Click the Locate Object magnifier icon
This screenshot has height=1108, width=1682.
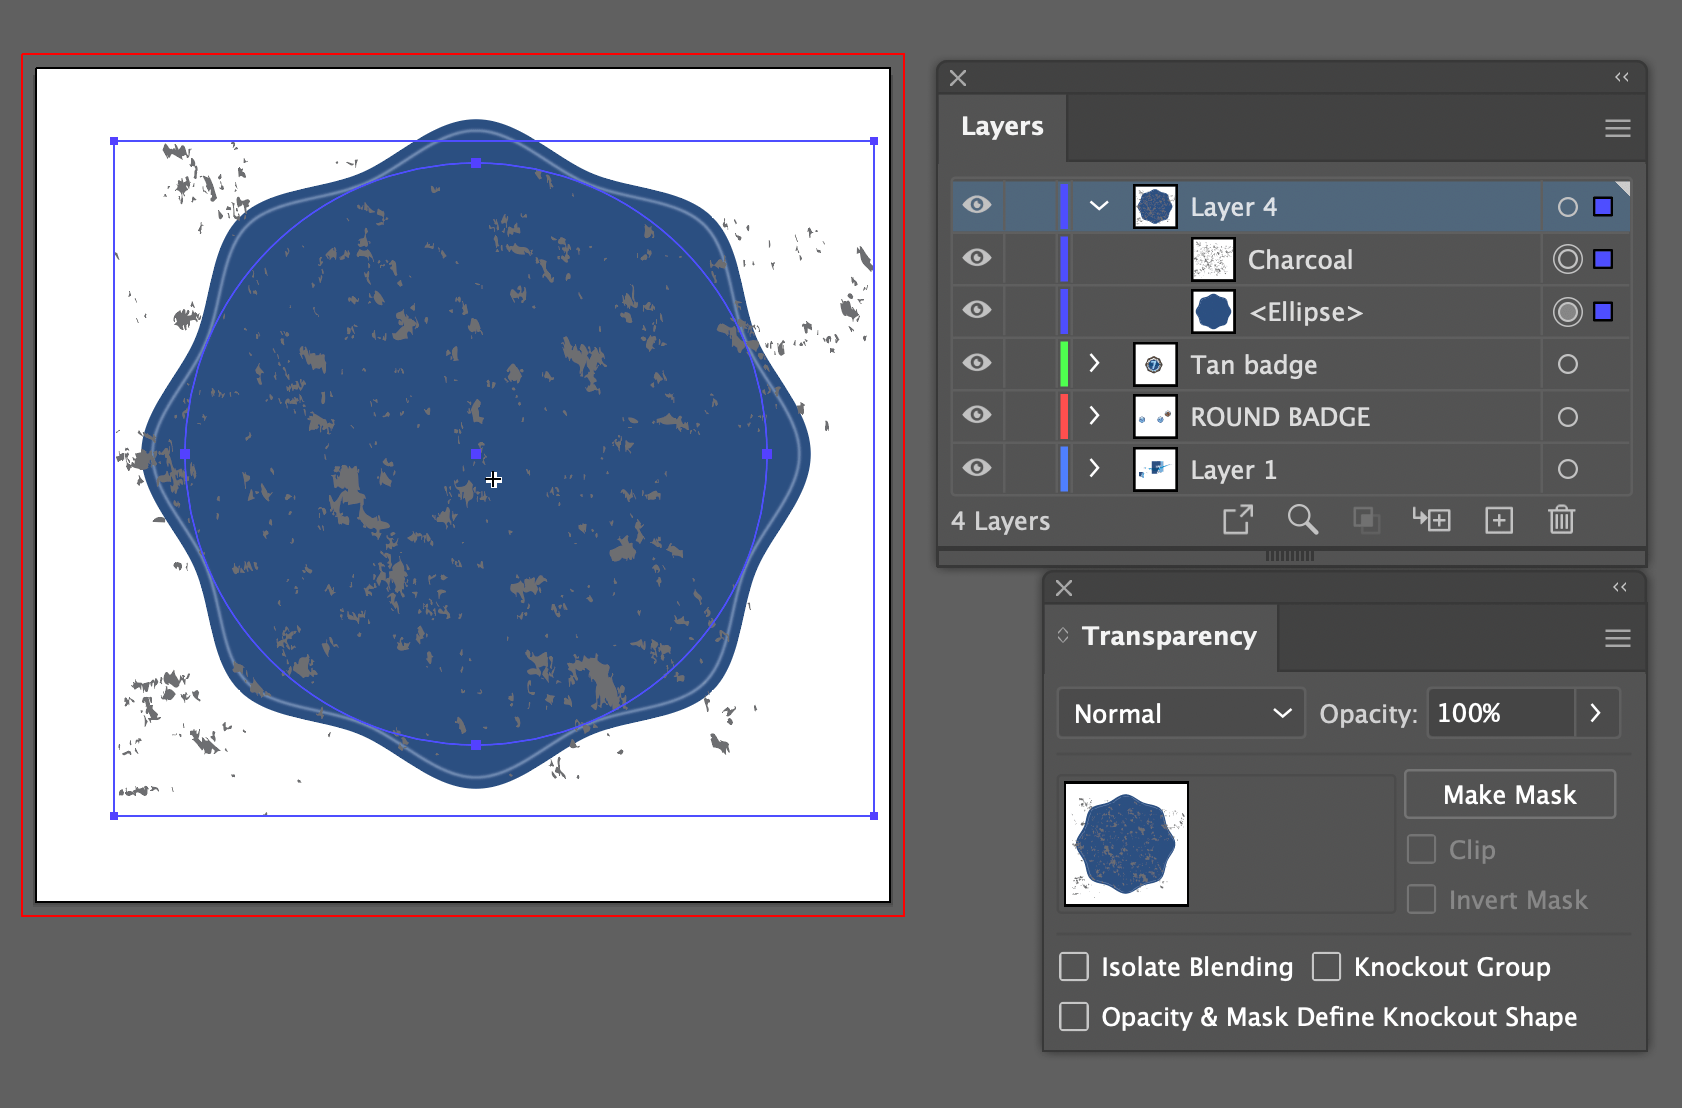coord(1303,520)
